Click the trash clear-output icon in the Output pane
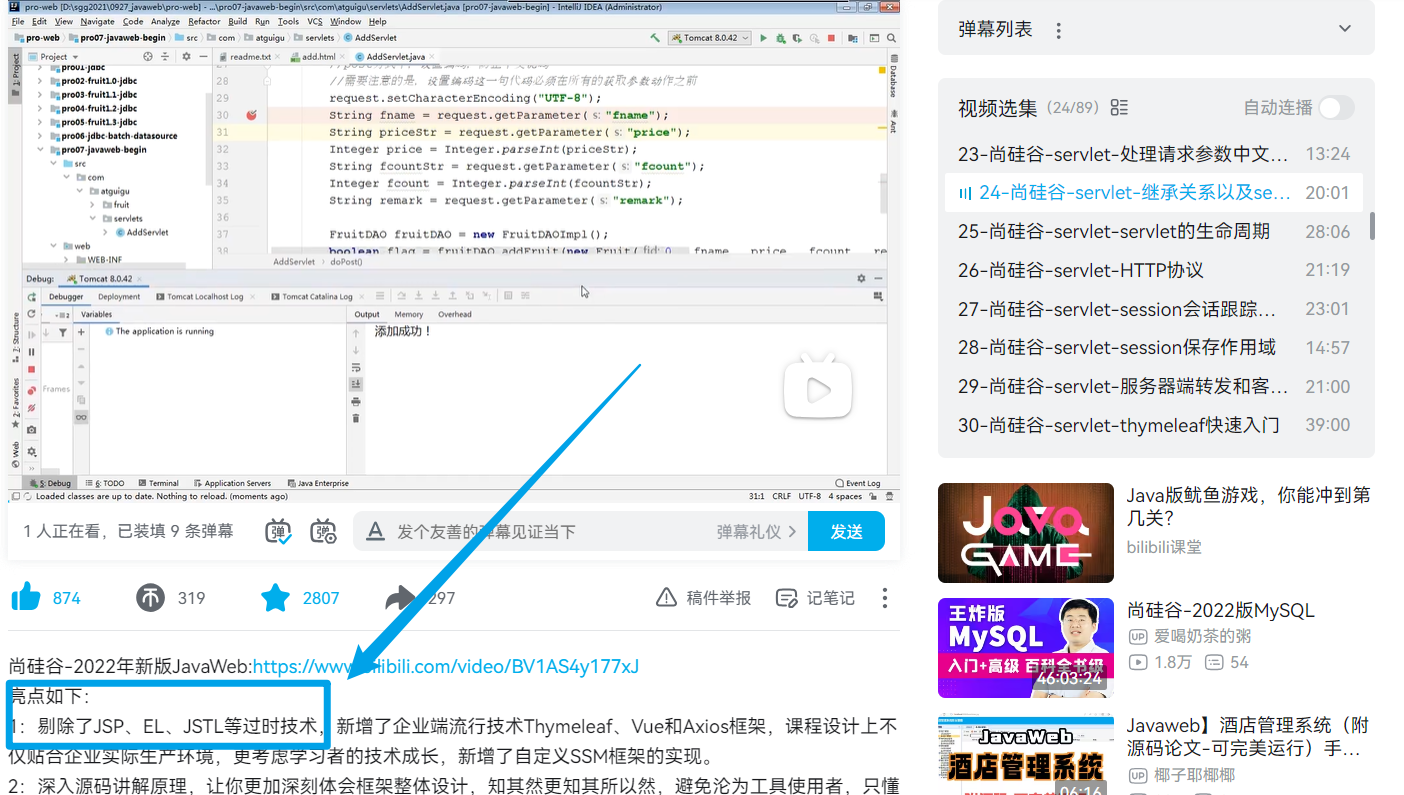Viewport: 1404px width, 795px height. 356,418
